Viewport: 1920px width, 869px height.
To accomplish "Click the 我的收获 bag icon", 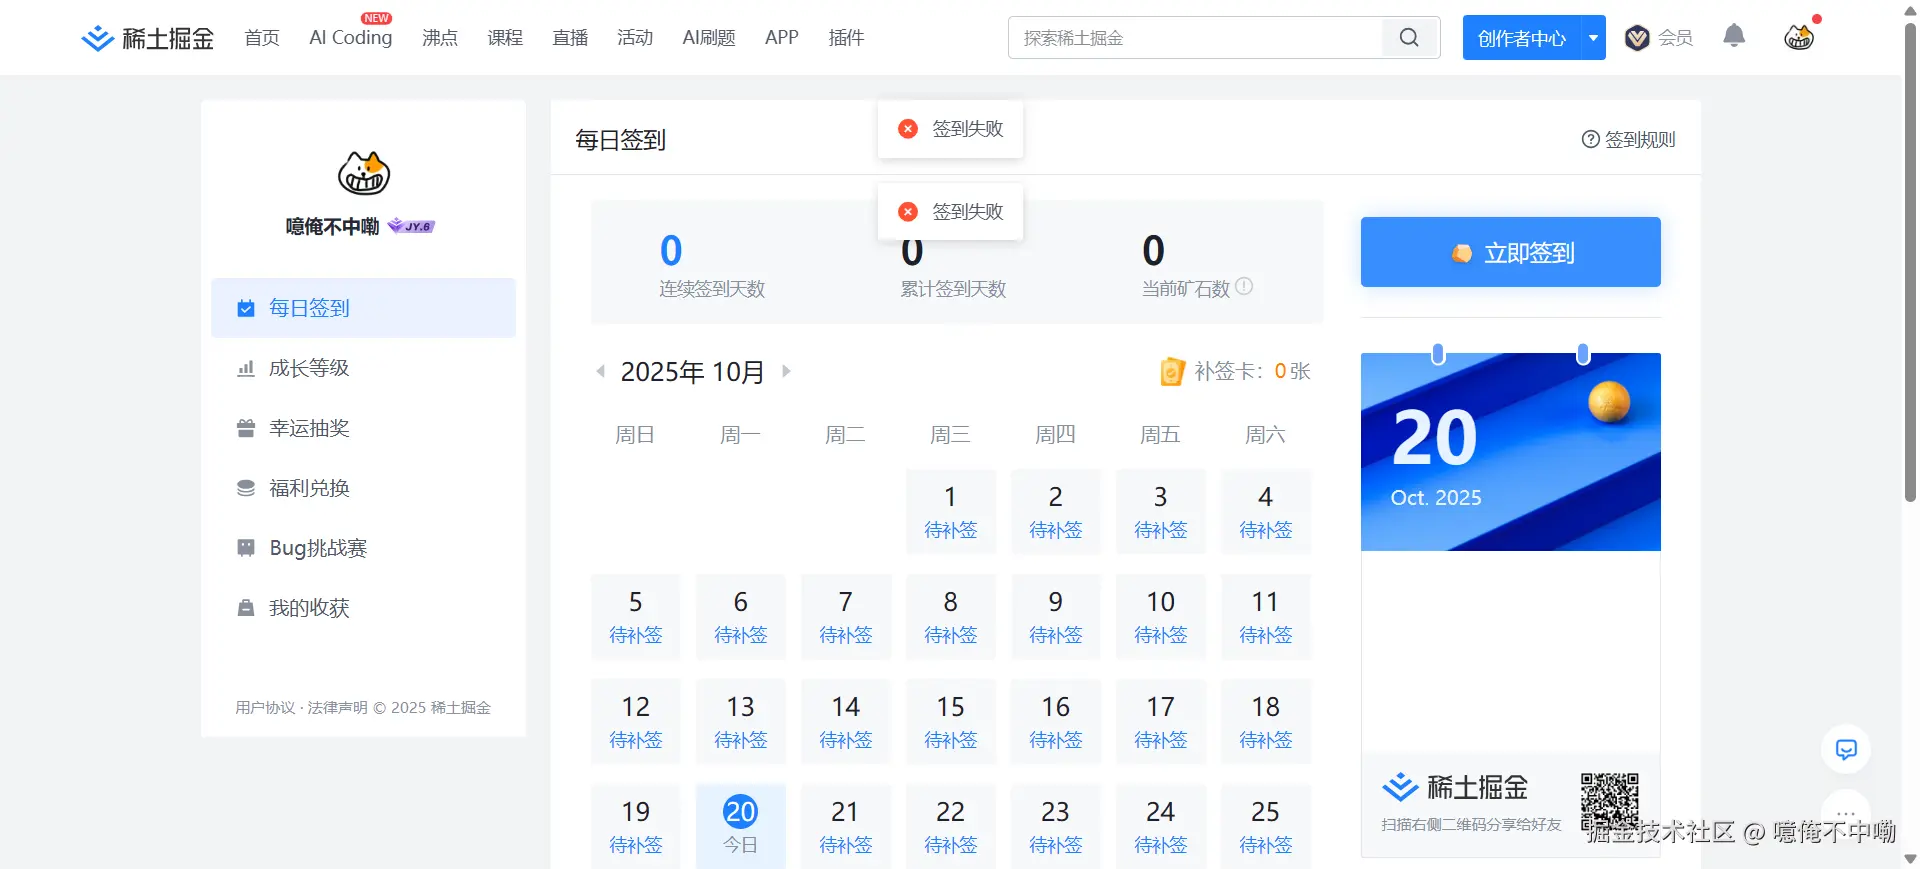I will pos(246,608).
